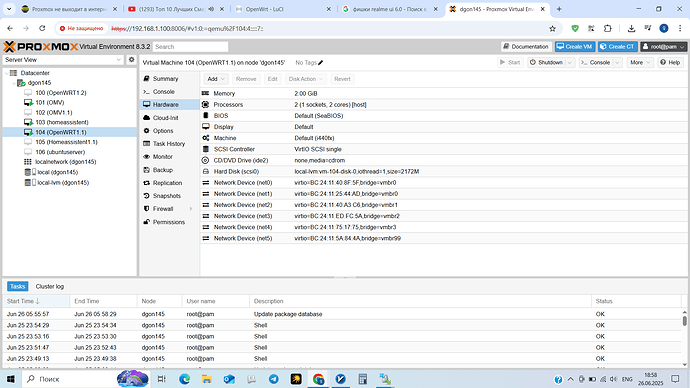Open the Summary section

click(x=169, y=79)
